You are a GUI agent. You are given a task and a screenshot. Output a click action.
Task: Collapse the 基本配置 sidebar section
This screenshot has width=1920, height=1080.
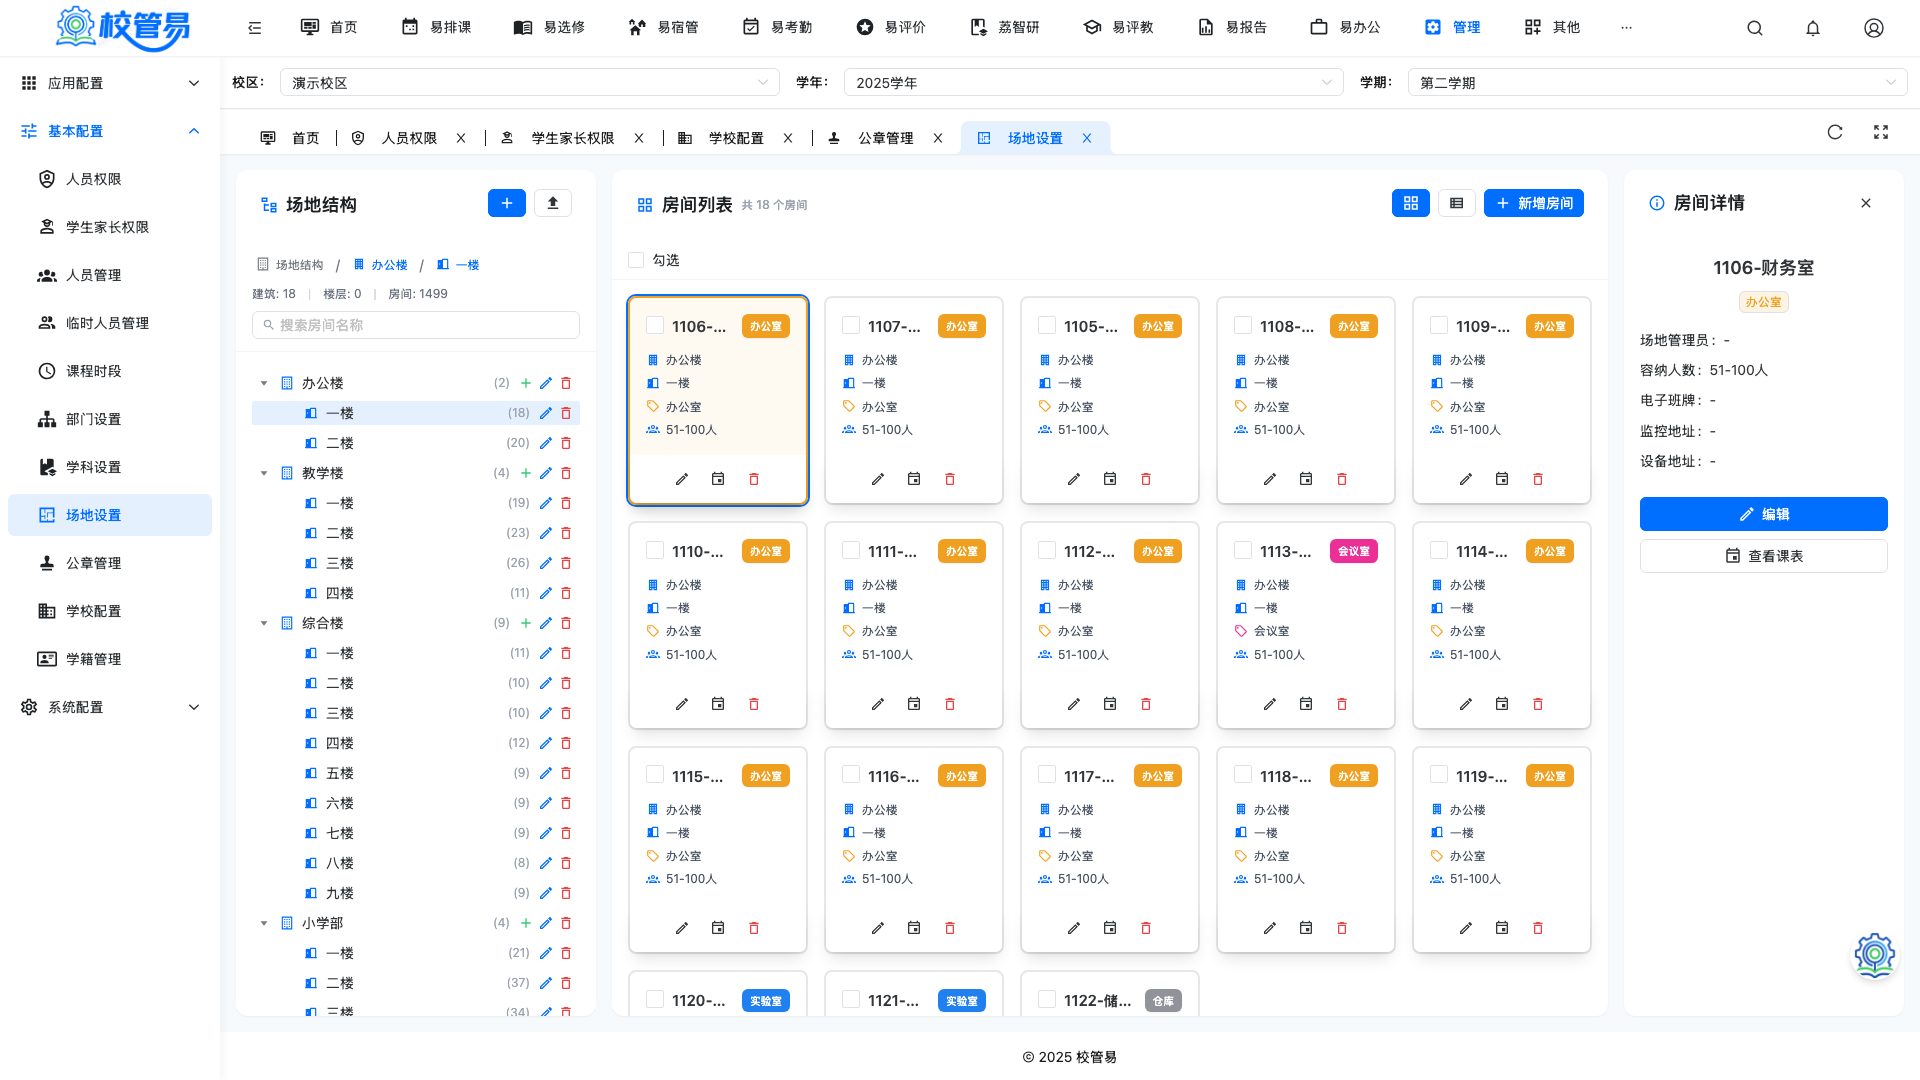[x=110, y=131]
